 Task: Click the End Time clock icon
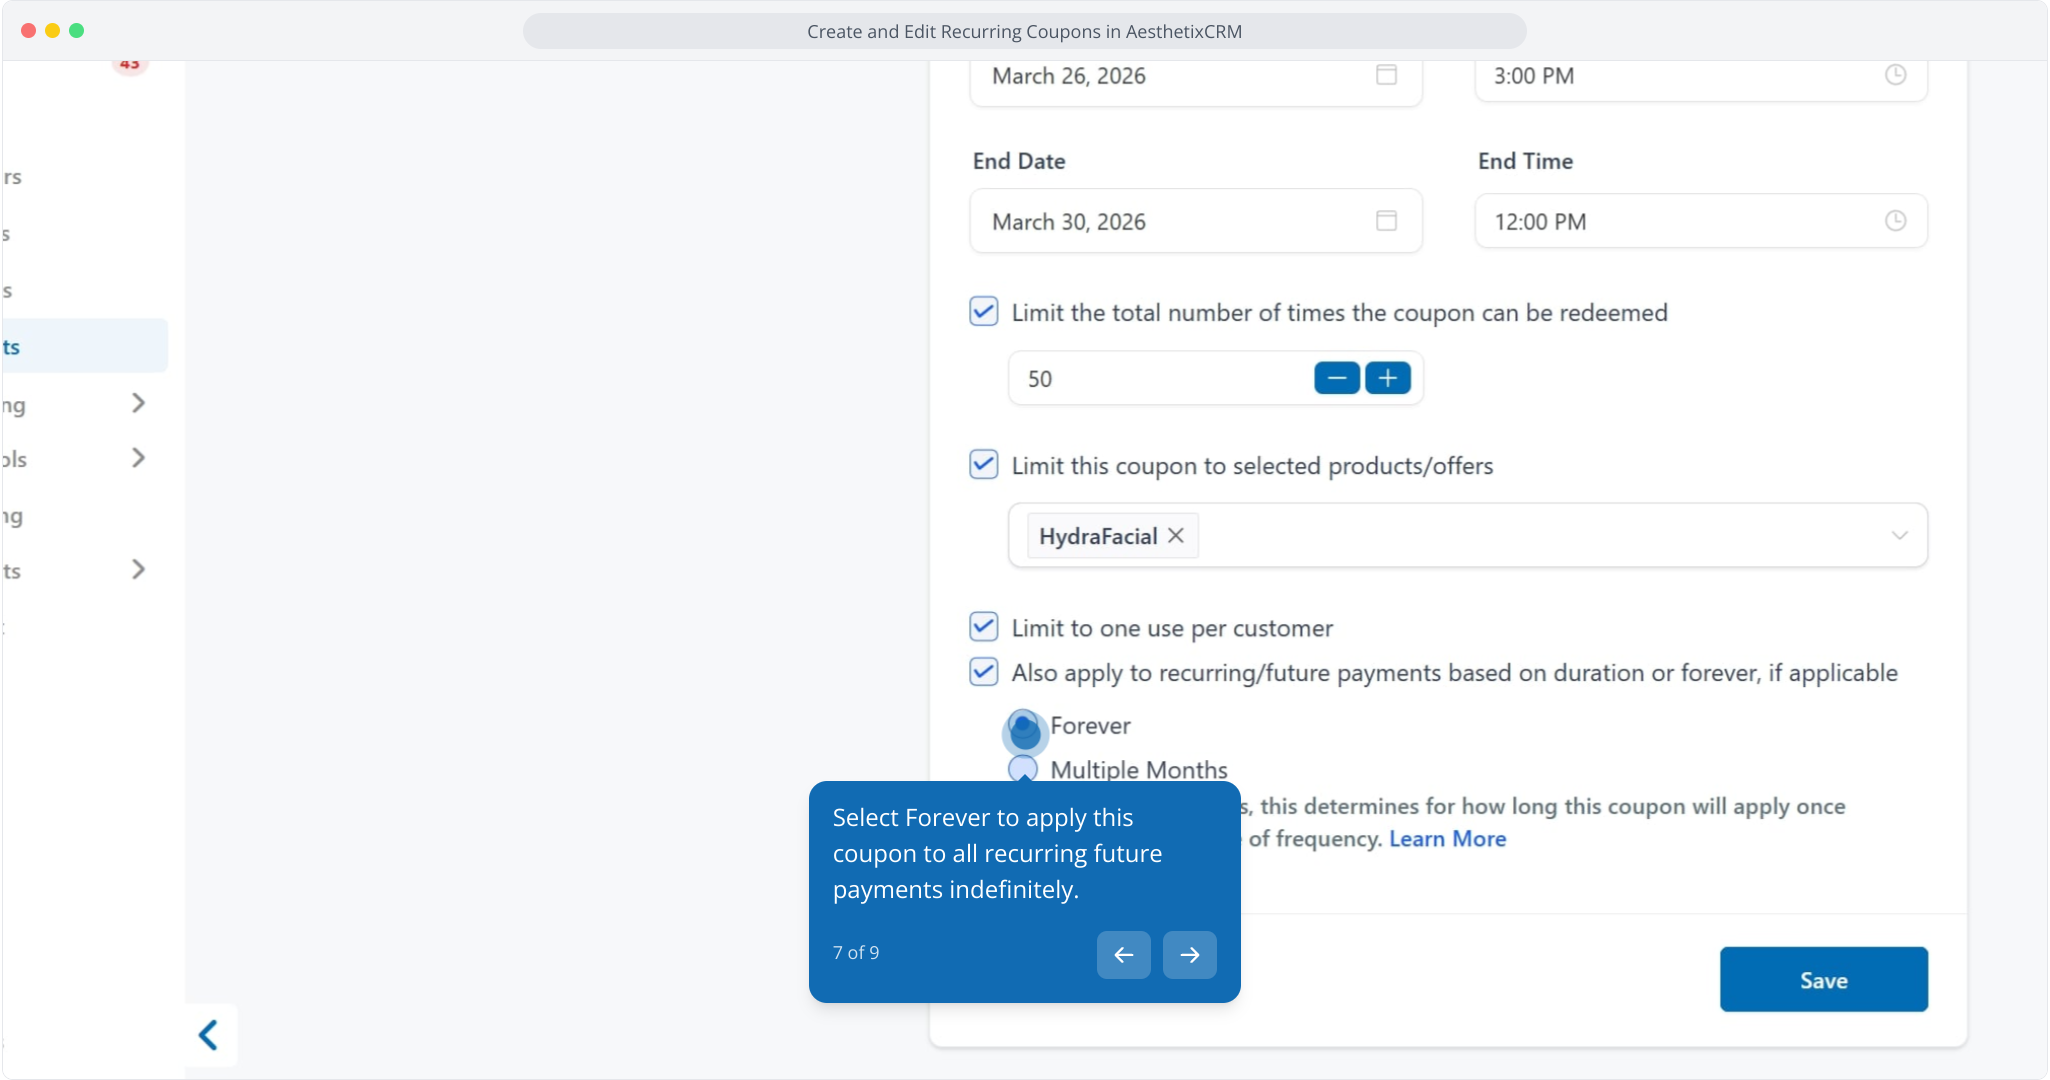click(1895, 221)
